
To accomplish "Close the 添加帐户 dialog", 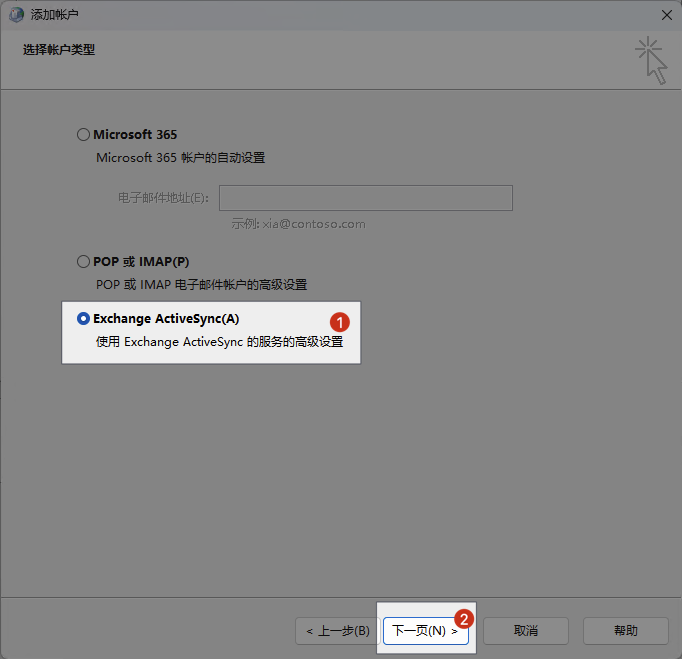I will pyautogui.click(x=666, y=15).
